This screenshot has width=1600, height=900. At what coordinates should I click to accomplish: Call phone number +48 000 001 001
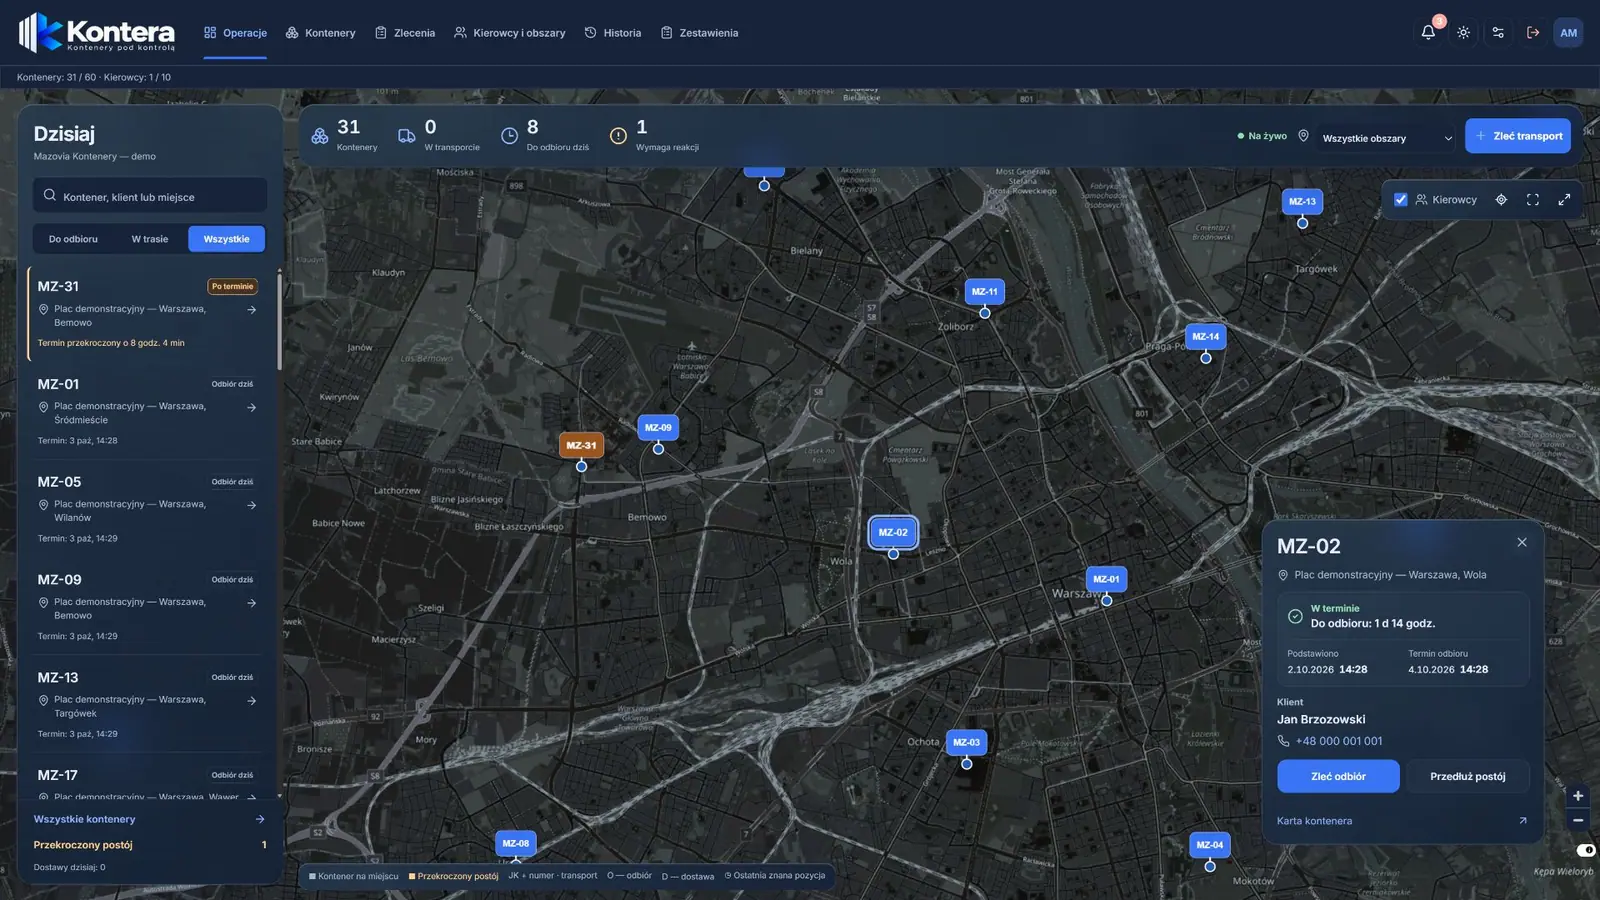click(1338, 741)
